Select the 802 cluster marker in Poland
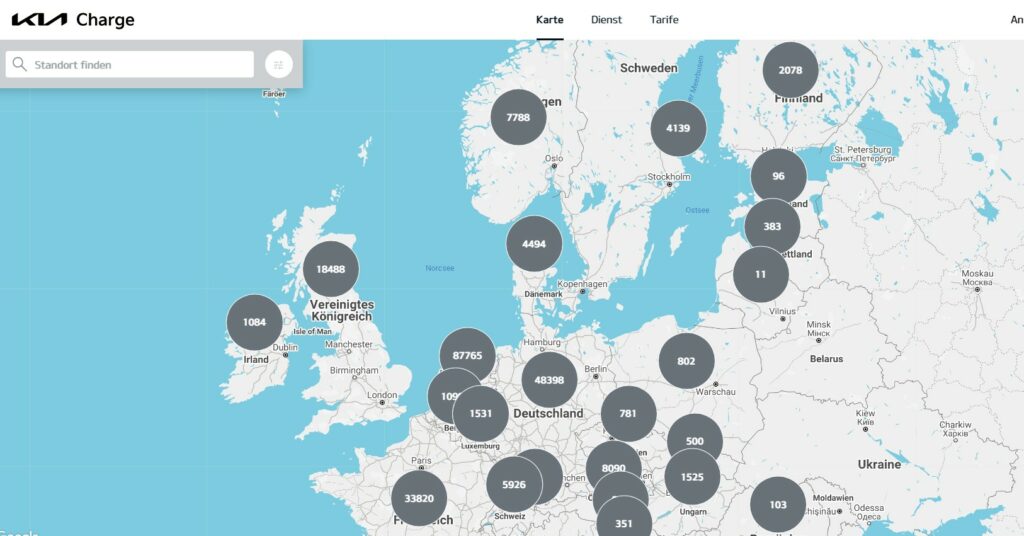Image resolution: width=1024 pixels, height=536 pixels. click(x=686, y=361)
